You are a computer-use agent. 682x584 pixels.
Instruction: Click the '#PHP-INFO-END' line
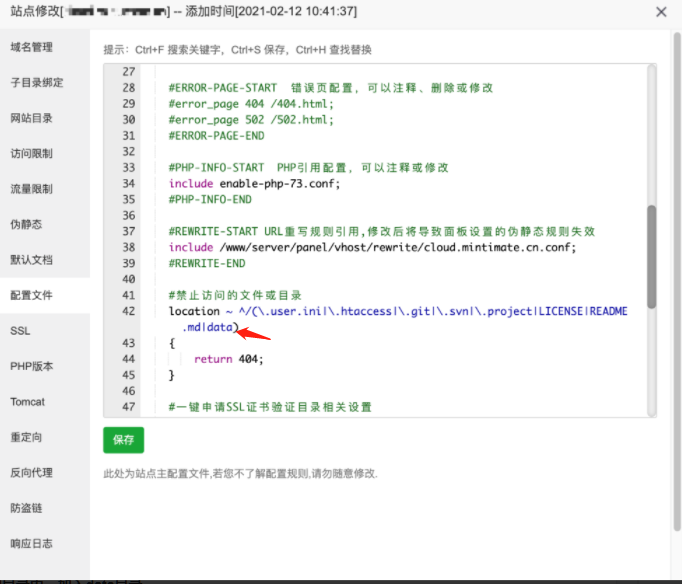click(210, 200)
